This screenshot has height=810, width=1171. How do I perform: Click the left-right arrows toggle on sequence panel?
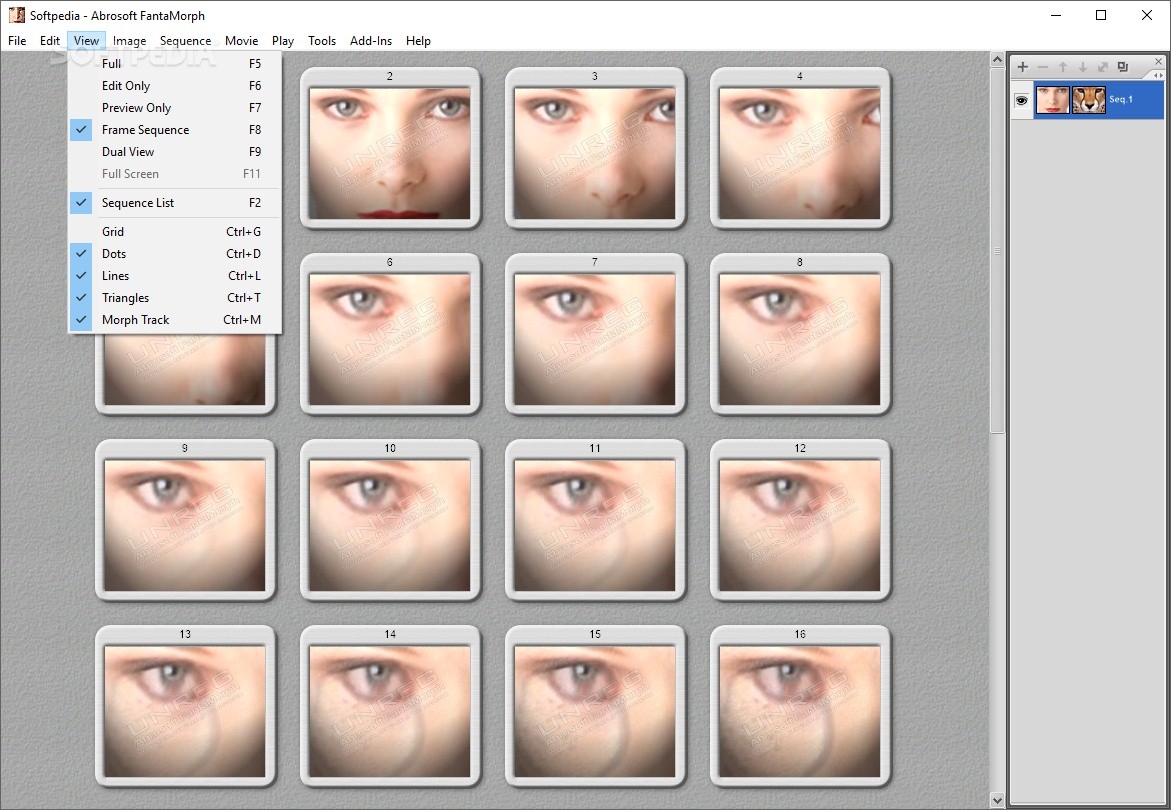[x=1158, y=75]
